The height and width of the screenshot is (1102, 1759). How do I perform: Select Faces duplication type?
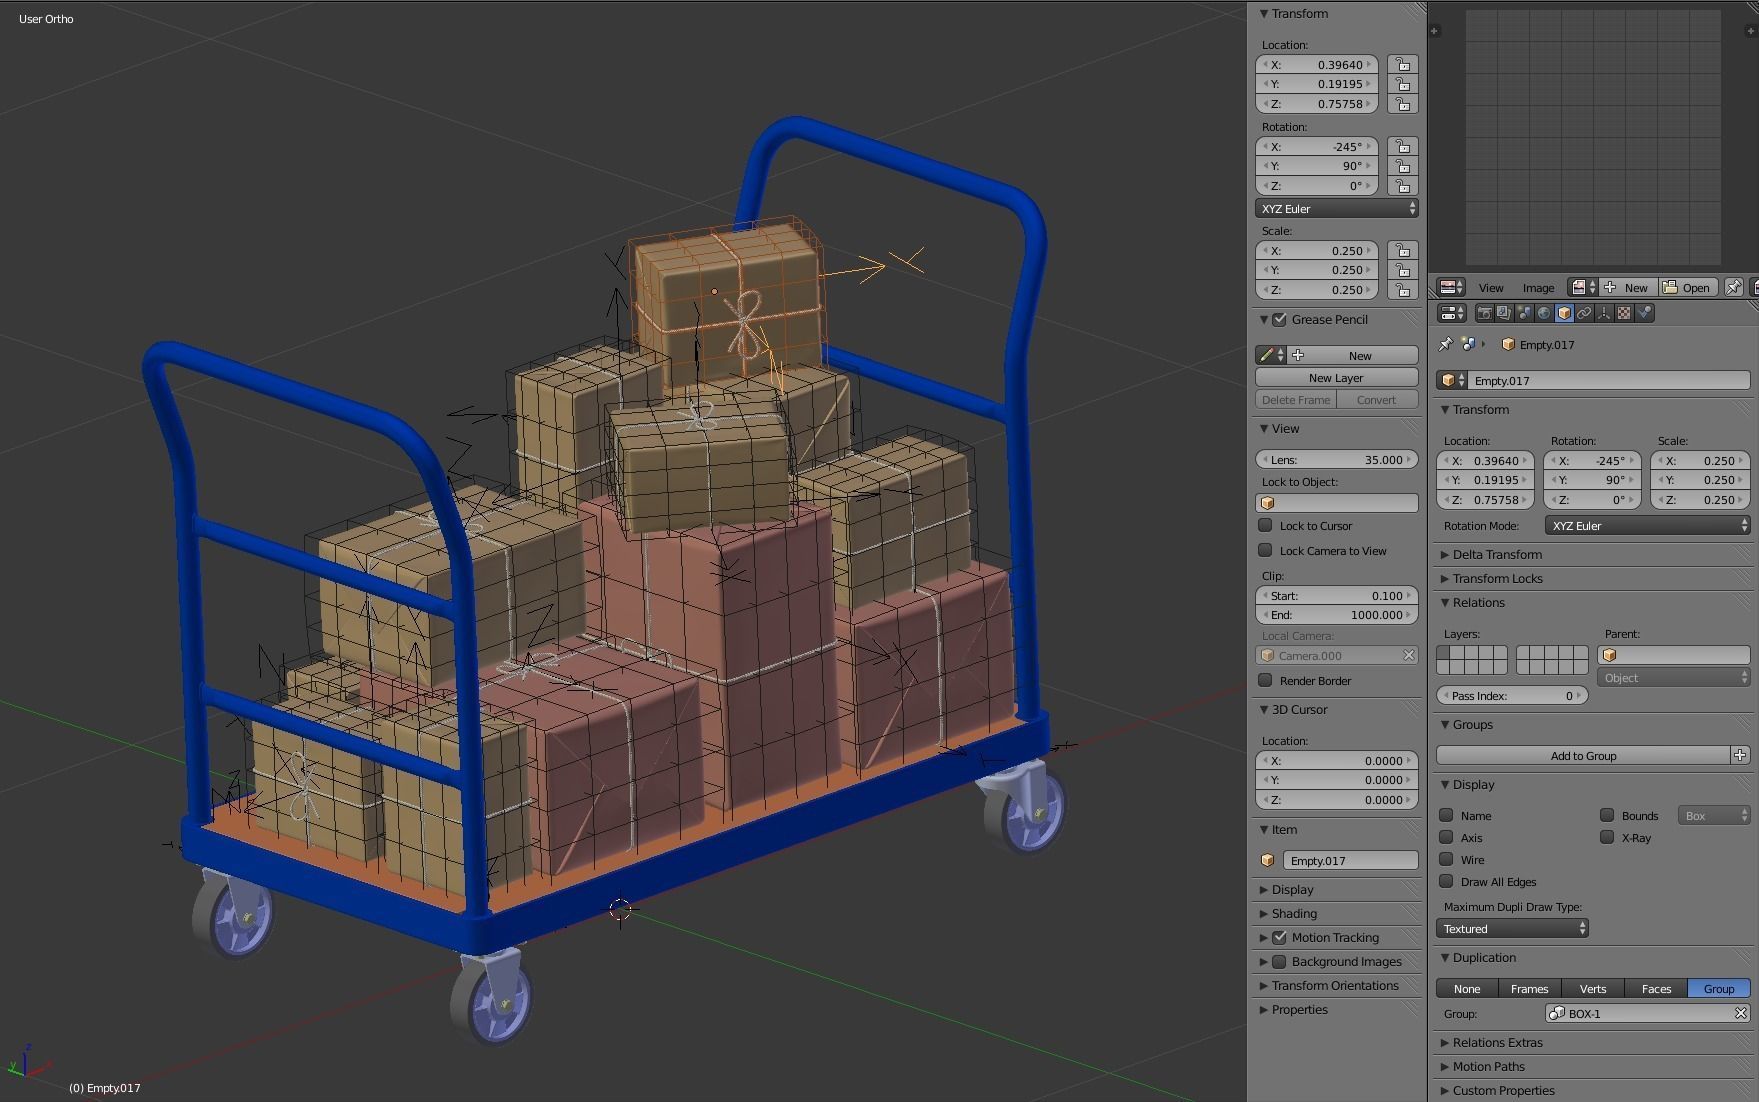pyautogui.click(x=1656, y=988)
